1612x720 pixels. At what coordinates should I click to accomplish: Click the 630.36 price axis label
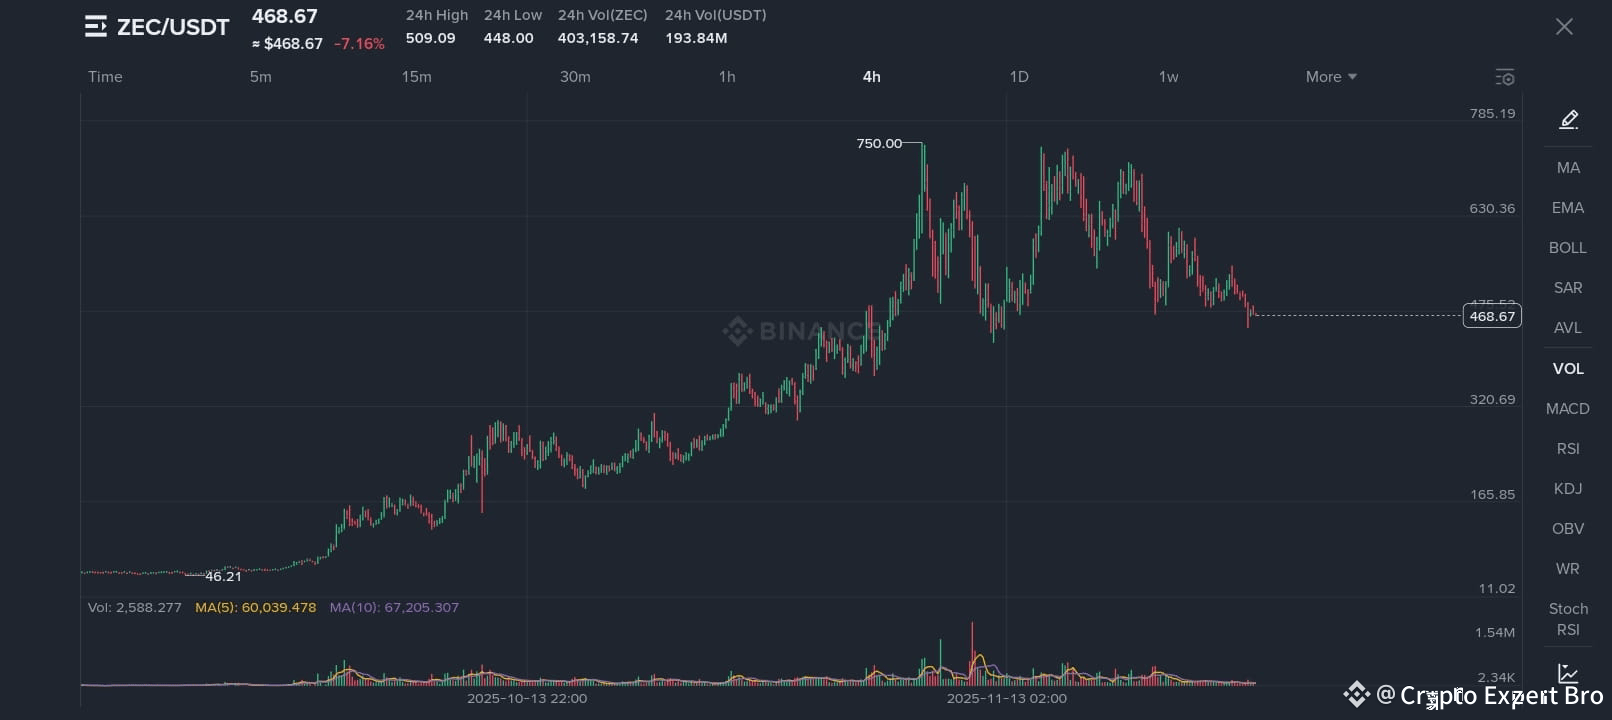click(1492, 208)
